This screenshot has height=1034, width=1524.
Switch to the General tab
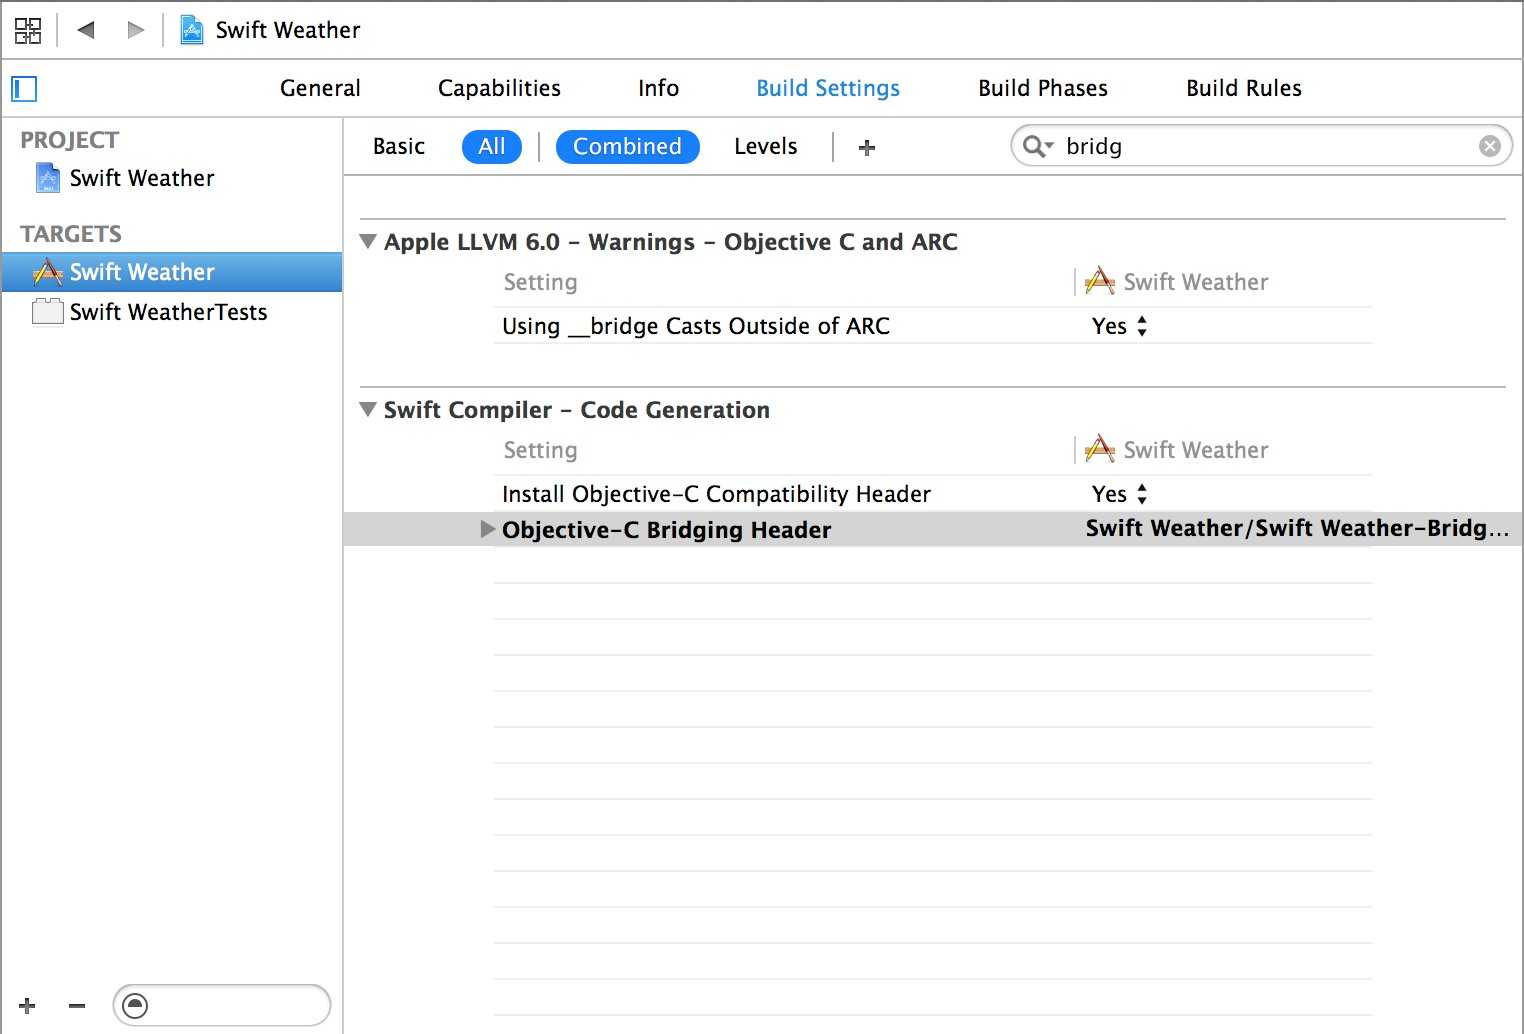(320, 88)
